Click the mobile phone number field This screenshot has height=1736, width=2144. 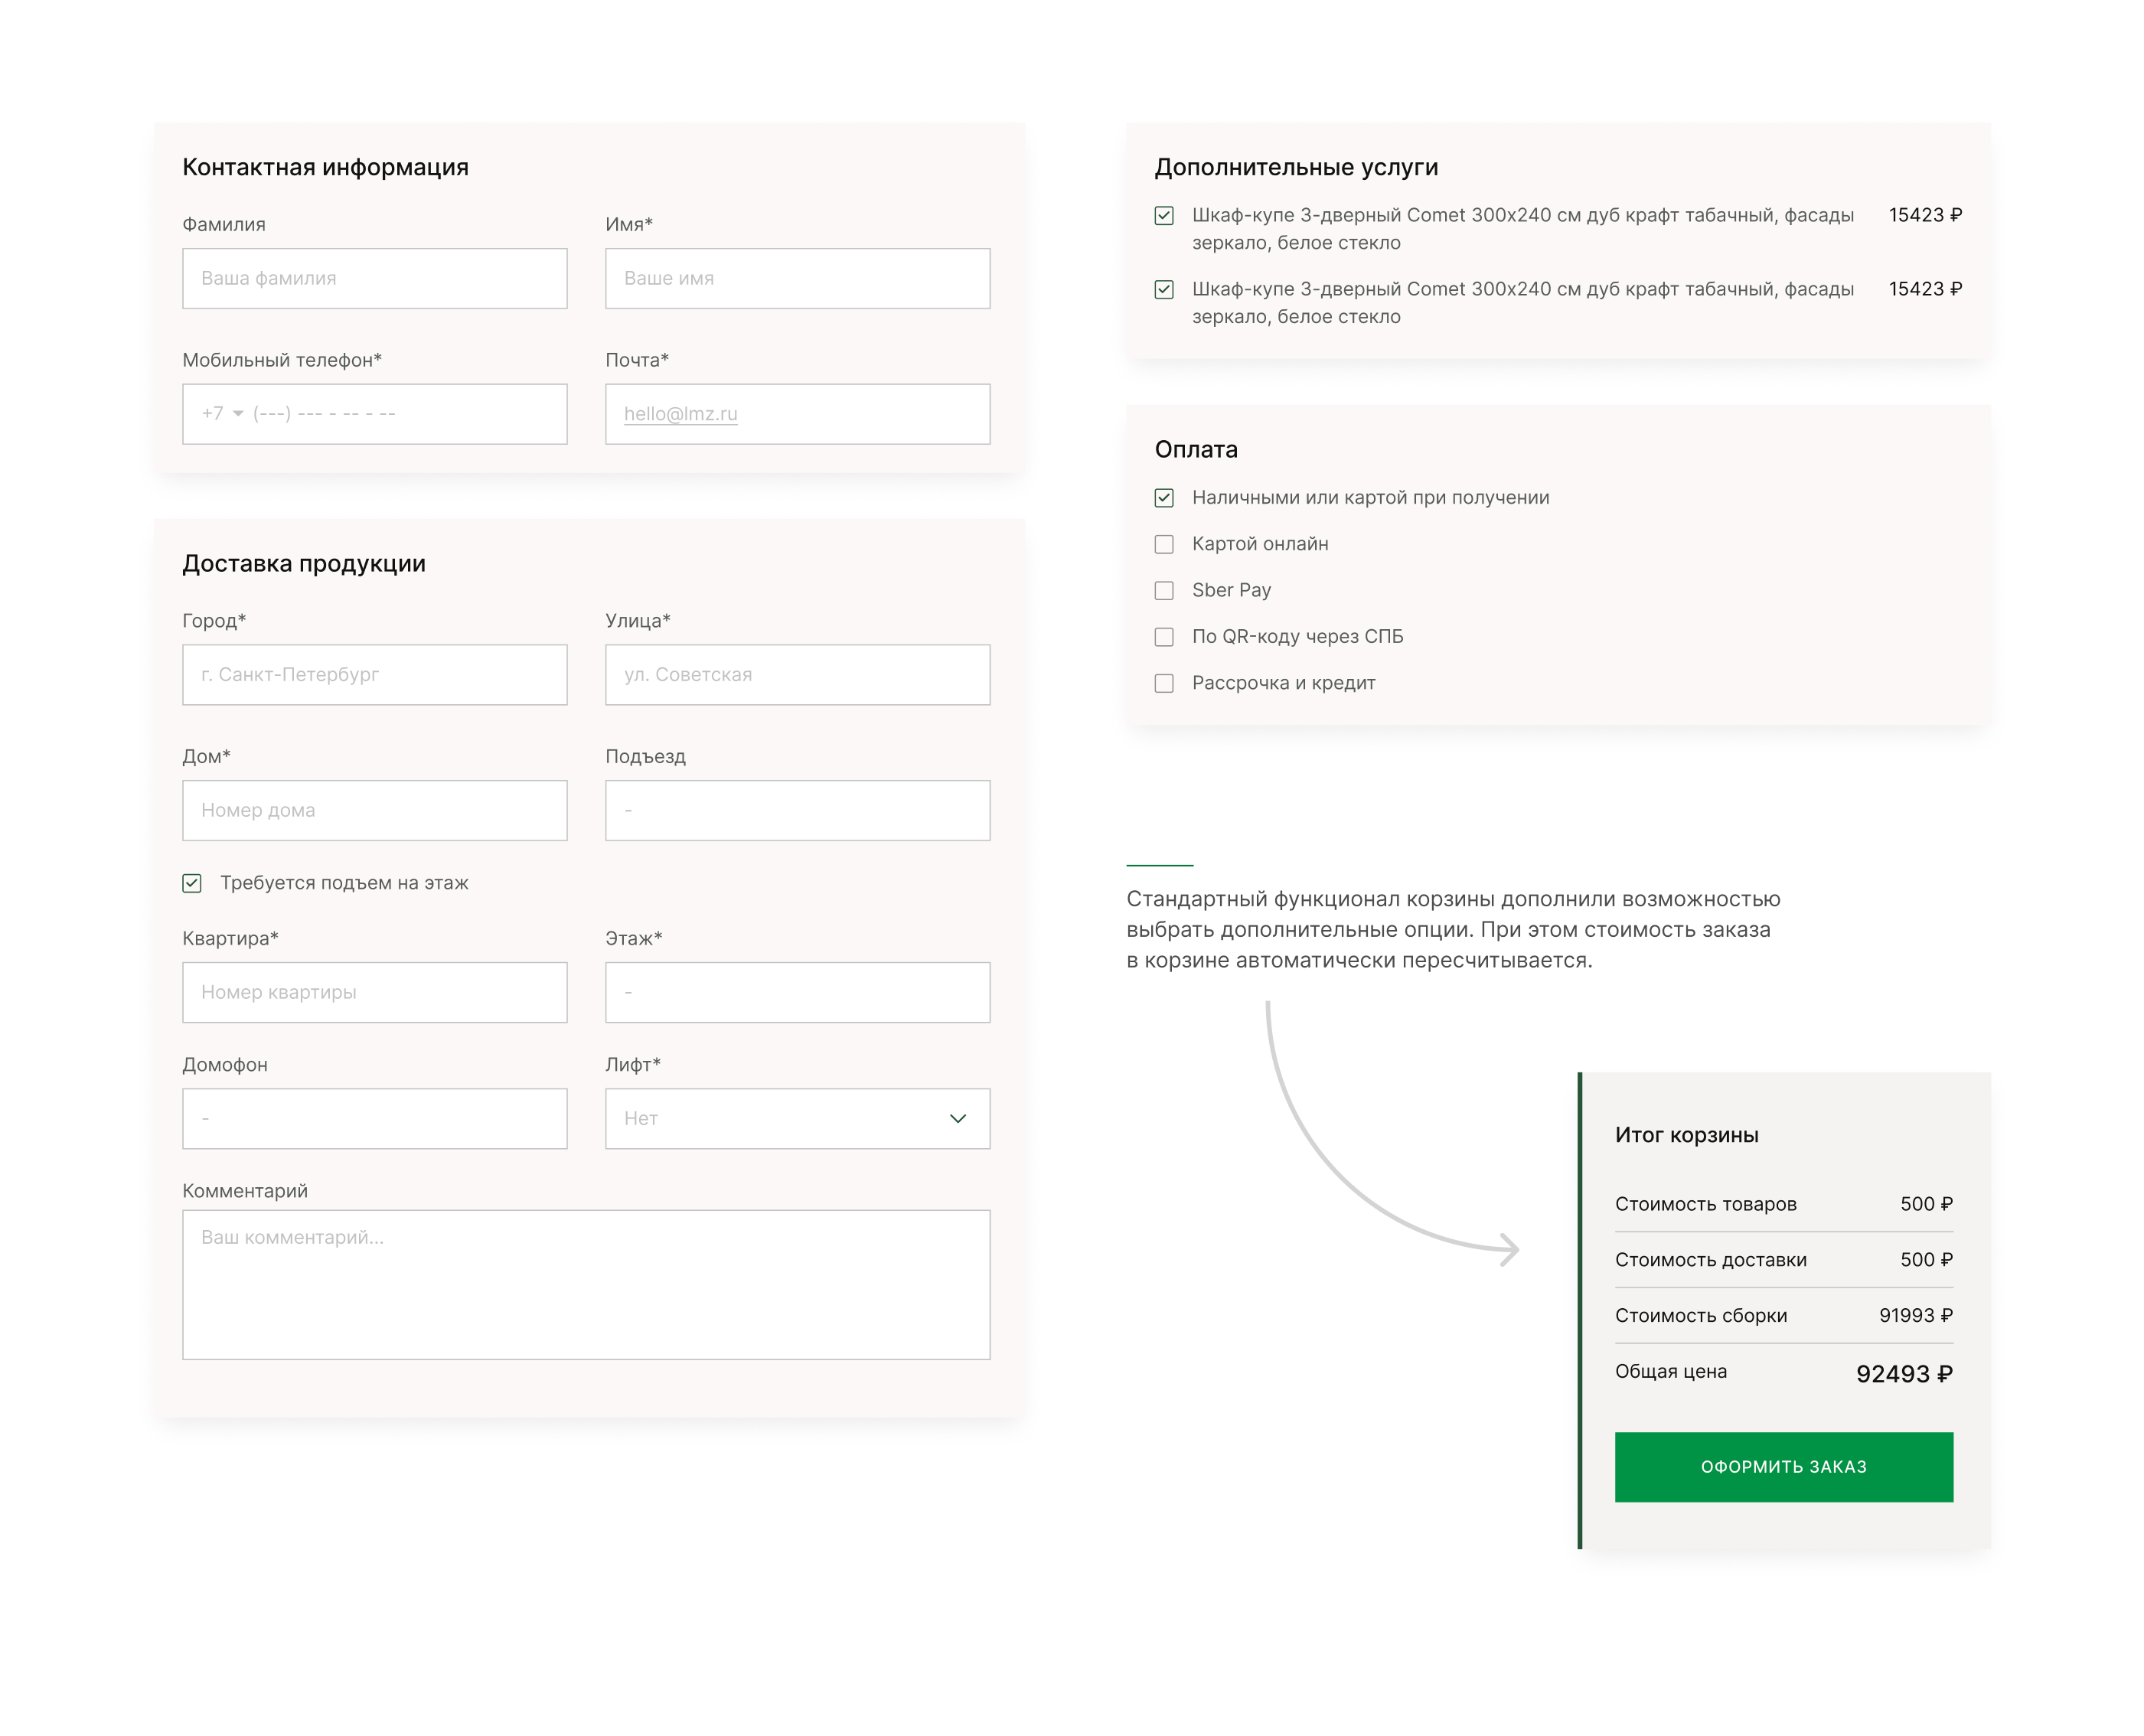[x=400, y=413]
